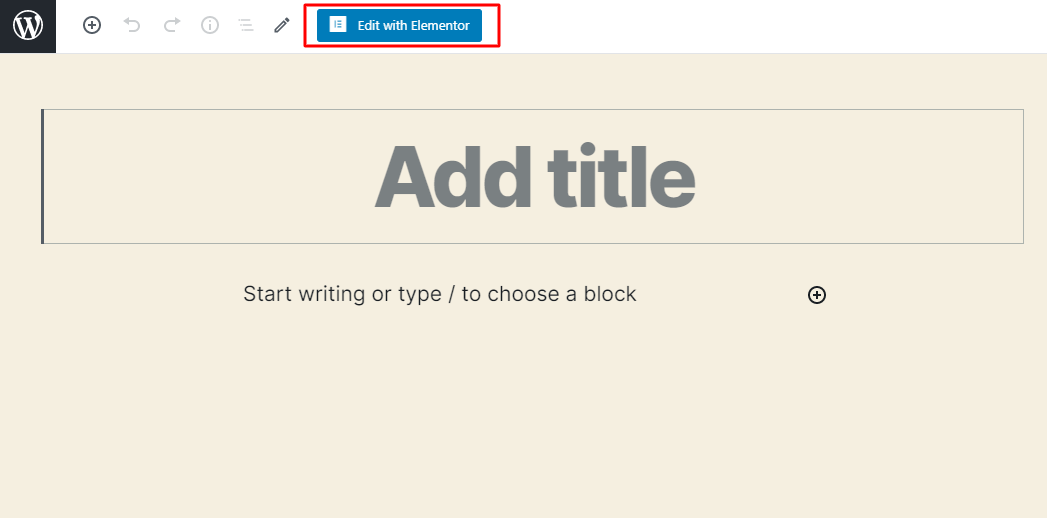Click the empty canvas below the paragraph
Viewport: 1047px width, 518px height.
523,420
